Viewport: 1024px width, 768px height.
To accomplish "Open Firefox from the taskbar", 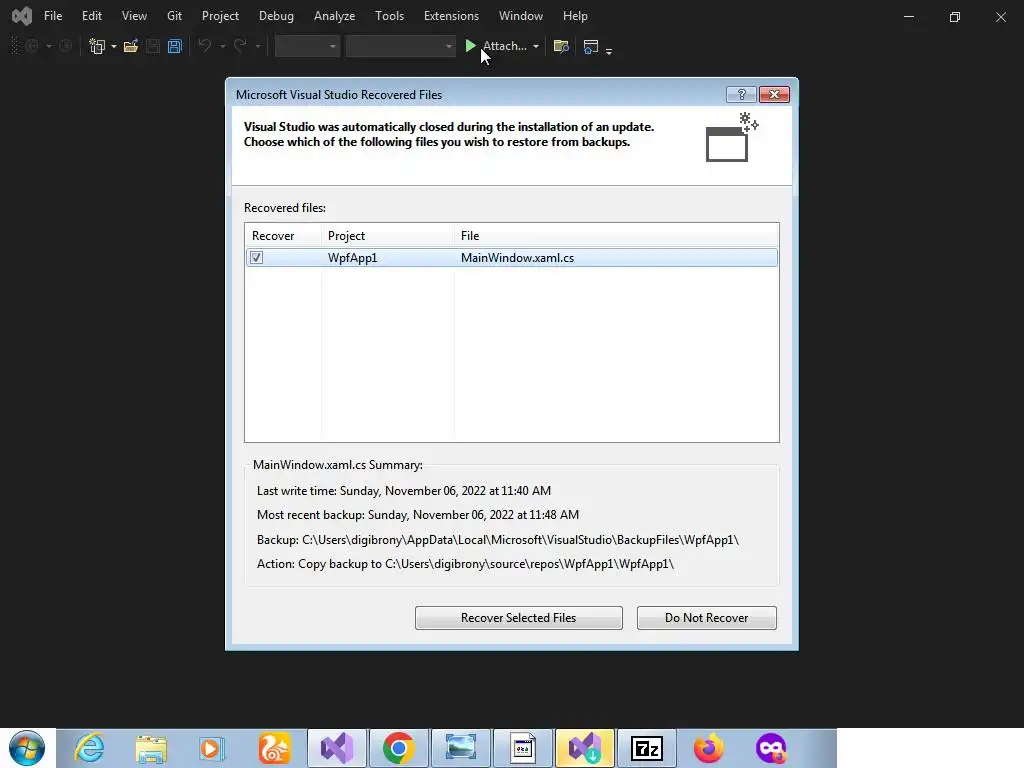I will (709, 748).
